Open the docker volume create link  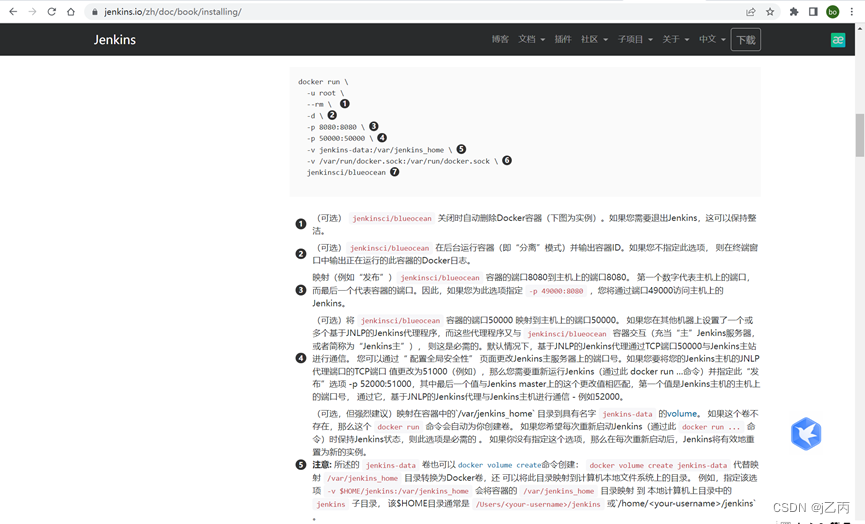click(499, 465)
